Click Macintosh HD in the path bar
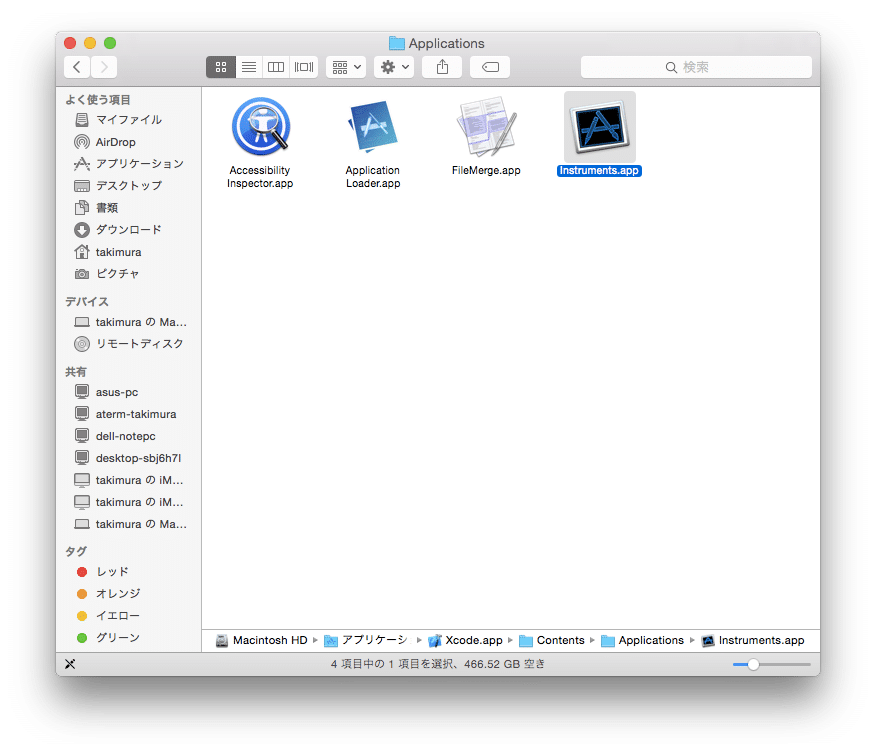 [x=261, y=640]
